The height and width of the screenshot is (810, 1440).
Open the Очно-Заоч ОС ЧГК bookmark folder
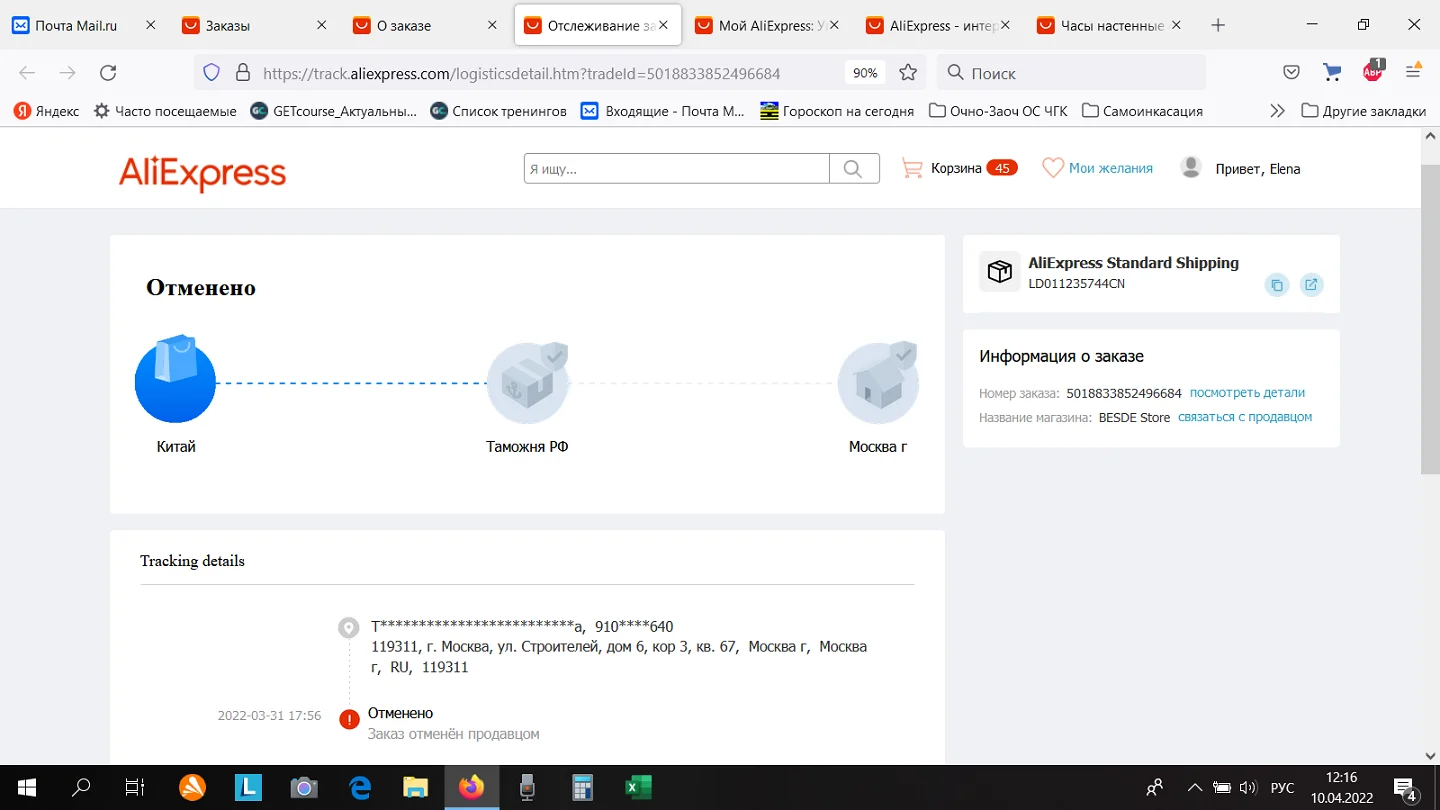click(998, 111)
